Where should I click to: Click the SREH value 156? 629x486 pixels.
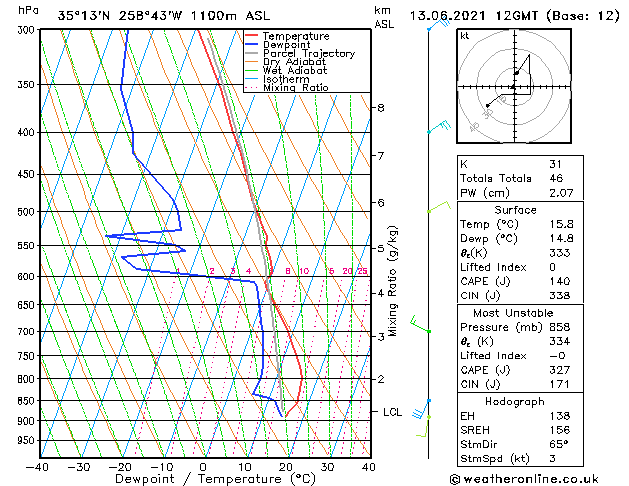[560, 430]
